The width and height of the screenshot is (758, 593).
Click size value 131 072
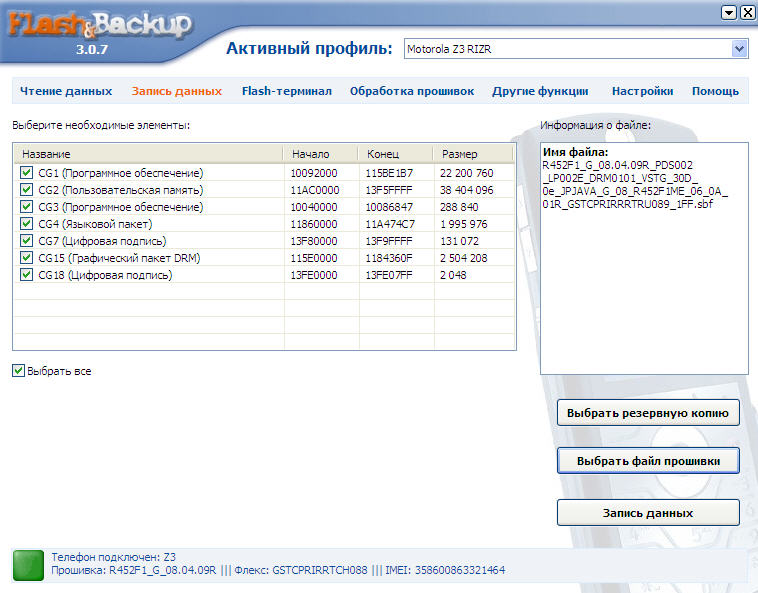pyautogui.click(x=459, y=241)
